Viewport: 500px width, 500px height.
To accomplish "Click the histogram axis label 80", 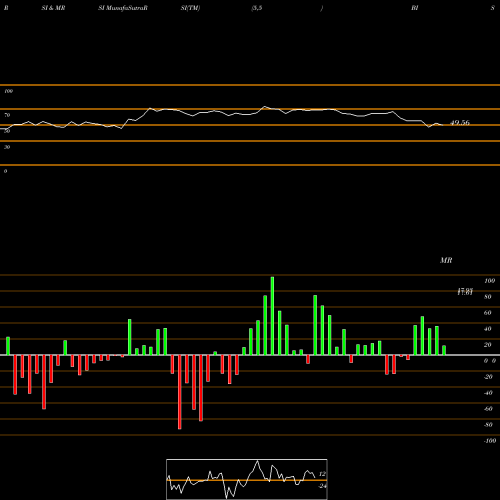I will (x=488, y=297).
